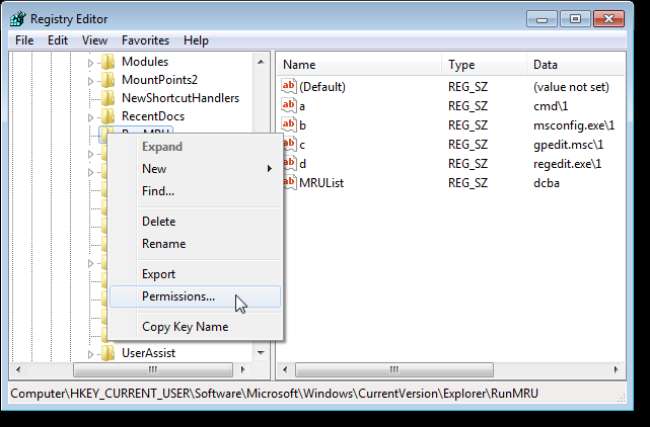This screenshot has height=427, width=650.
Task: Choose Permissions... in the context menu
Action: [x=195, y=296]
